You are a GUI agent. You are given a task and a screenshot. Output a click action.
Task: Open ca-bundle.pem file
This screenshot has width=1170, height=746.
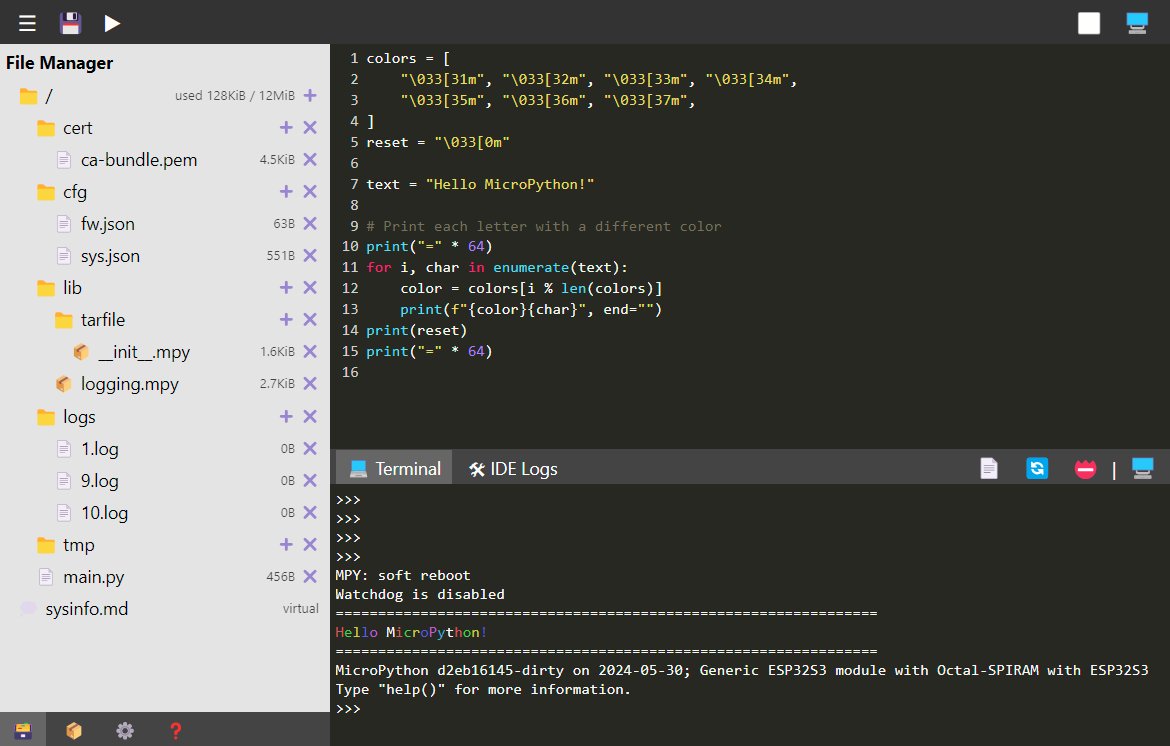139,160
